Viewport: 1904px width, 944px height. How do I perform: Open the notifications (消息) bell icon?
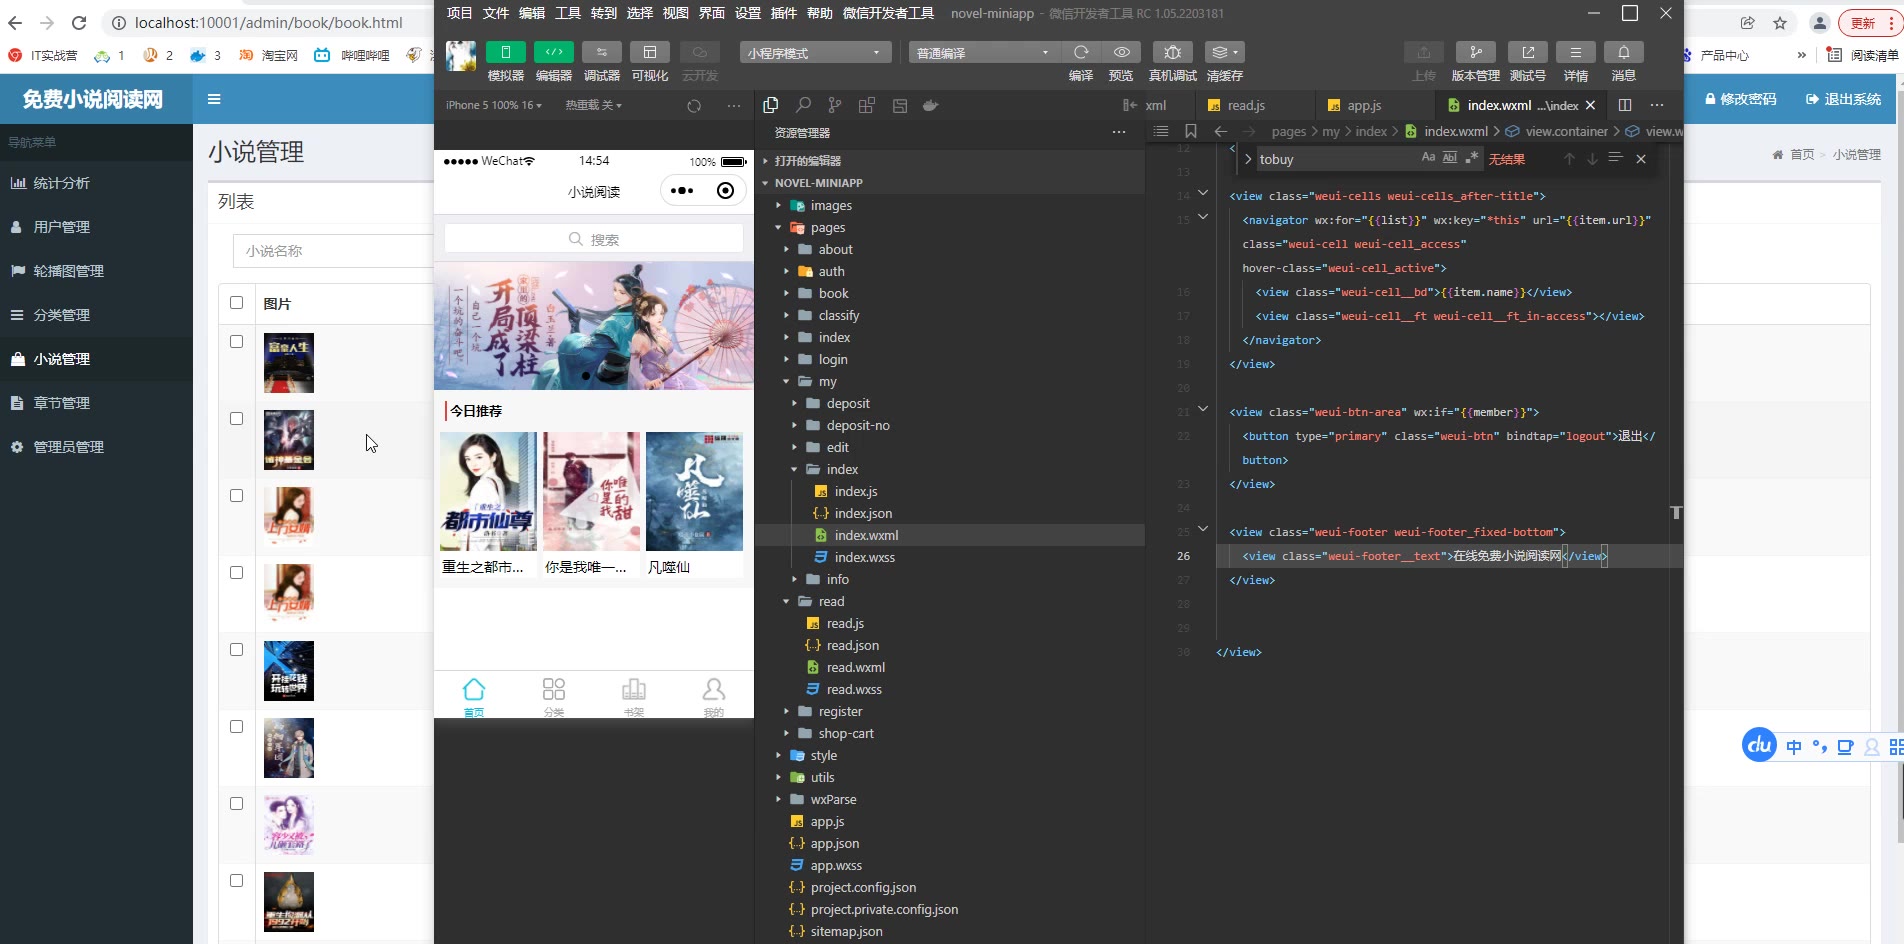pos(1623,53)
